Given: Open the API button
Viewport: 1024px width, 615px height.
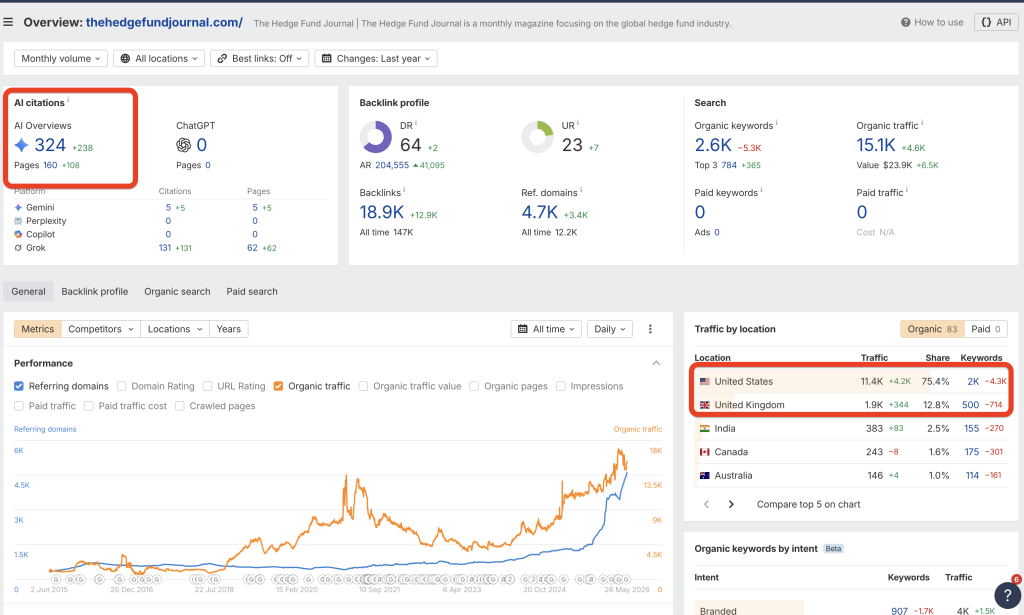Looking at the screenshot, I should tap(996, 22).
